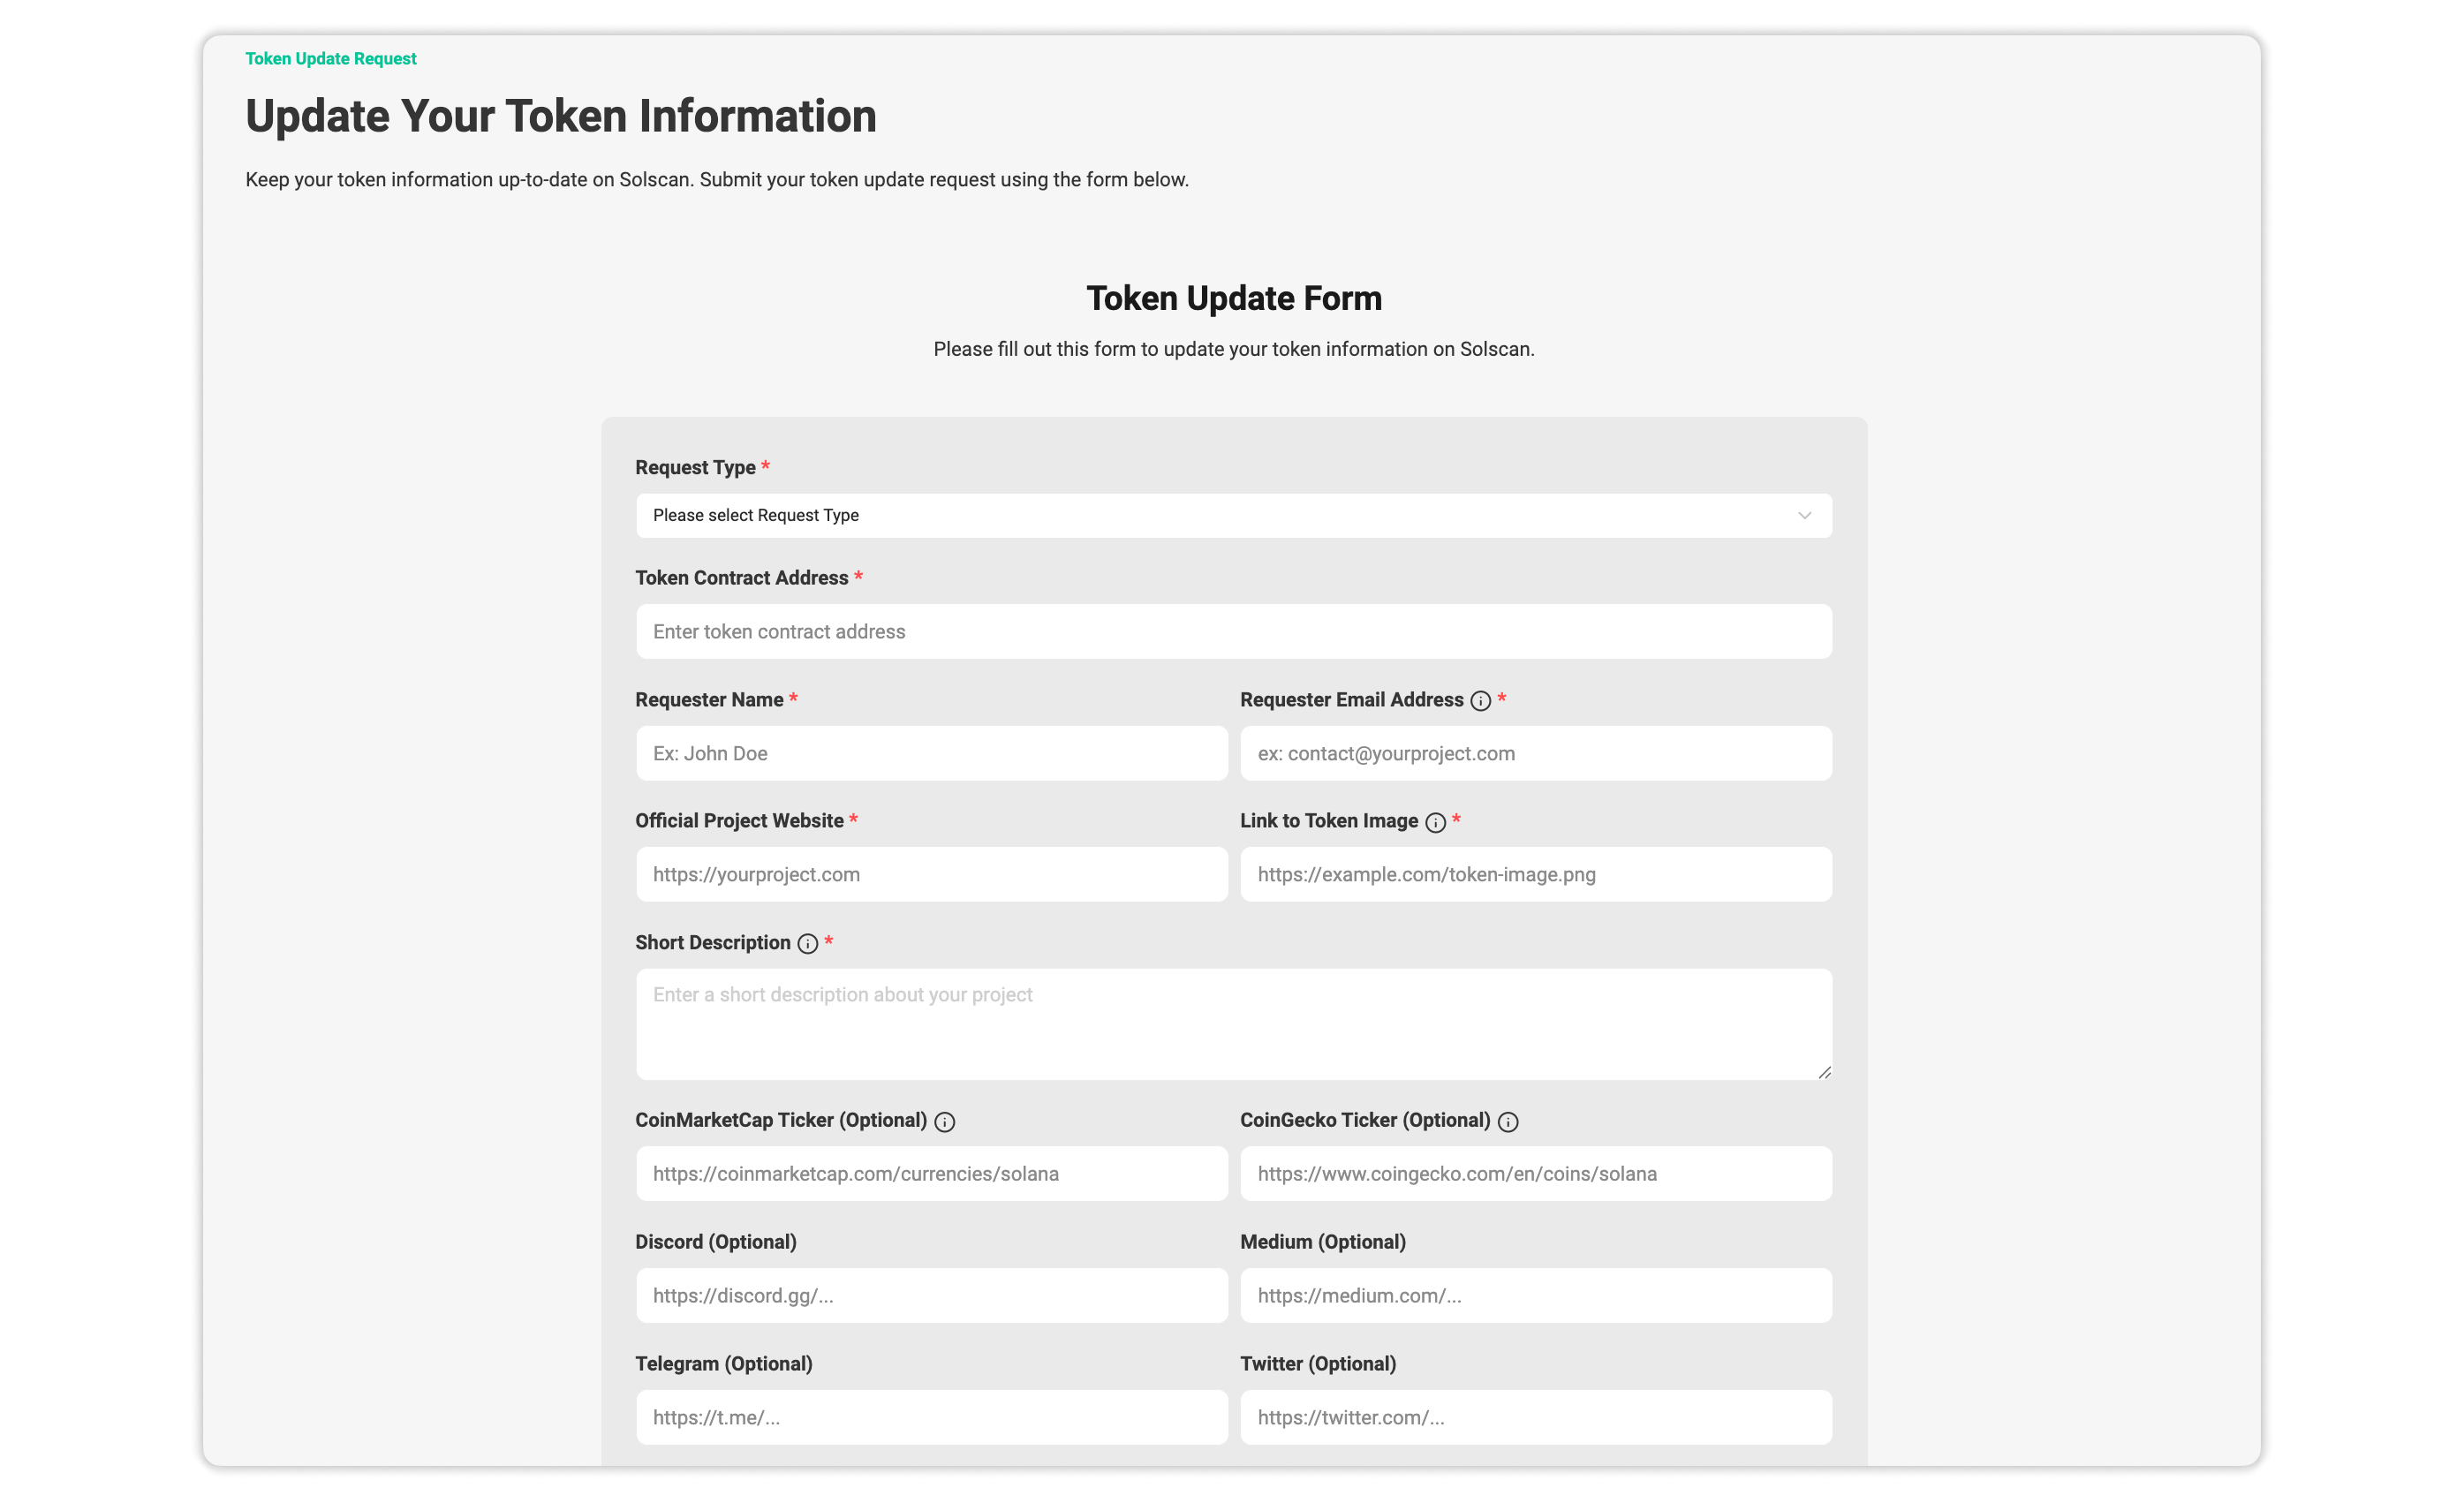This screenshot has width=2464, height=1503.
Task: Select the Requester Email Address input
Action: click(1535, 753)
